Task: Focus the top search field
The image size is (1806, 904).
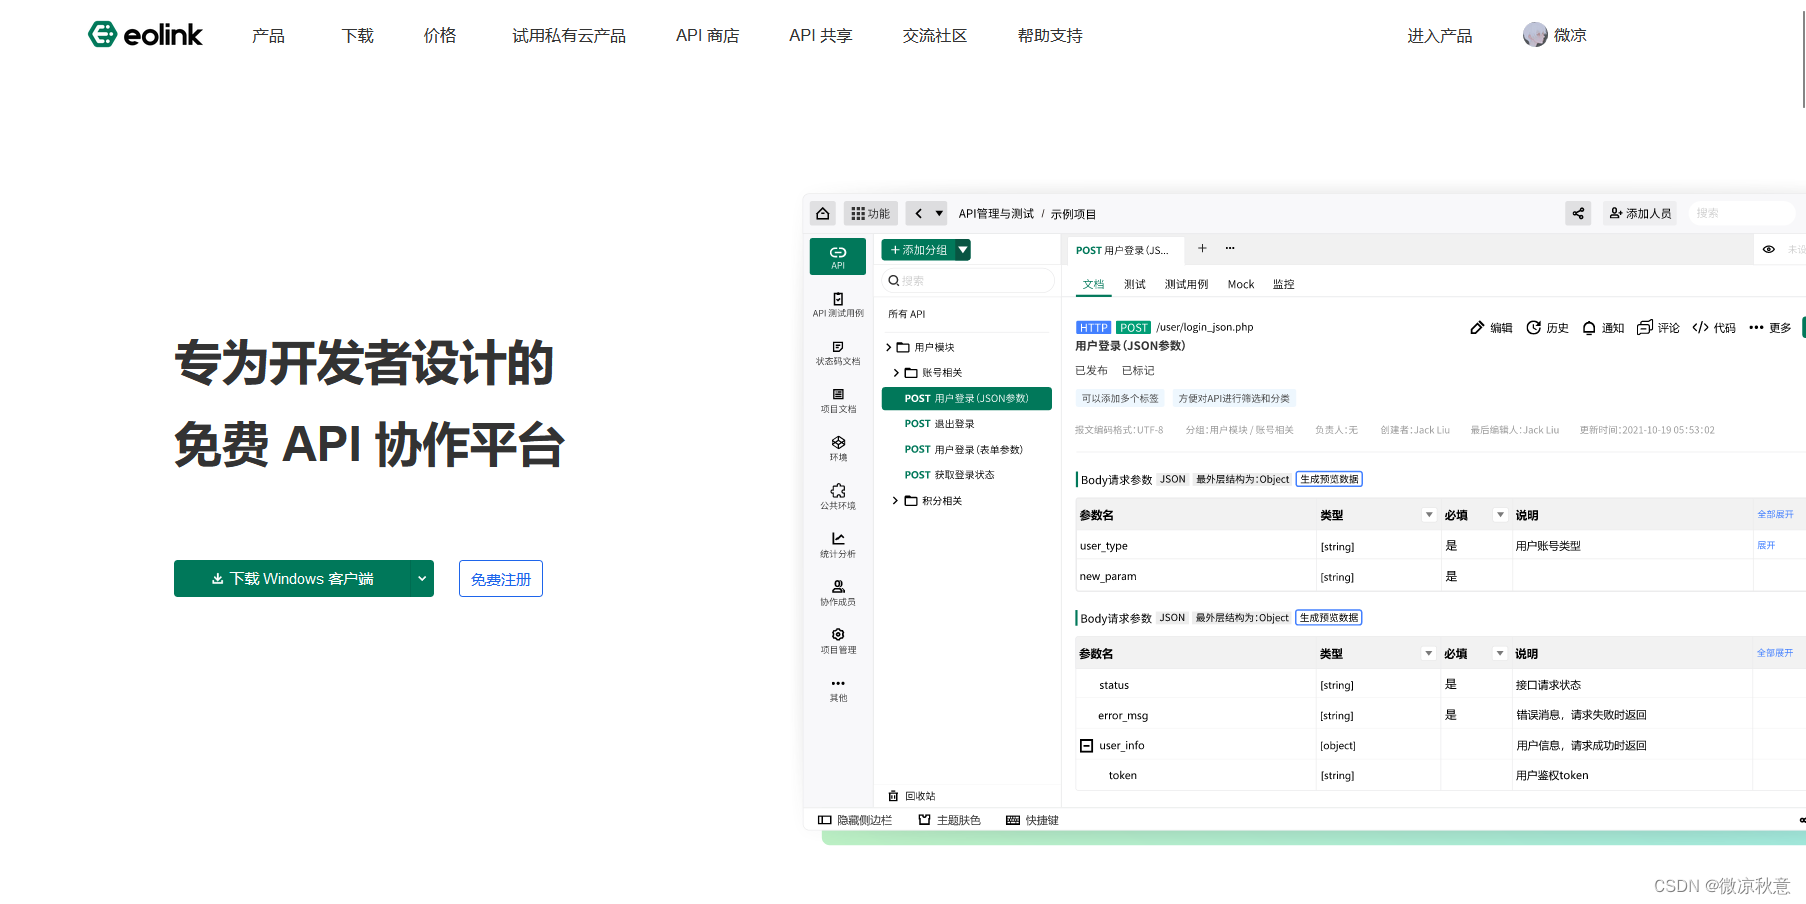Action: pyautogui.click(x=1741, y=213)
